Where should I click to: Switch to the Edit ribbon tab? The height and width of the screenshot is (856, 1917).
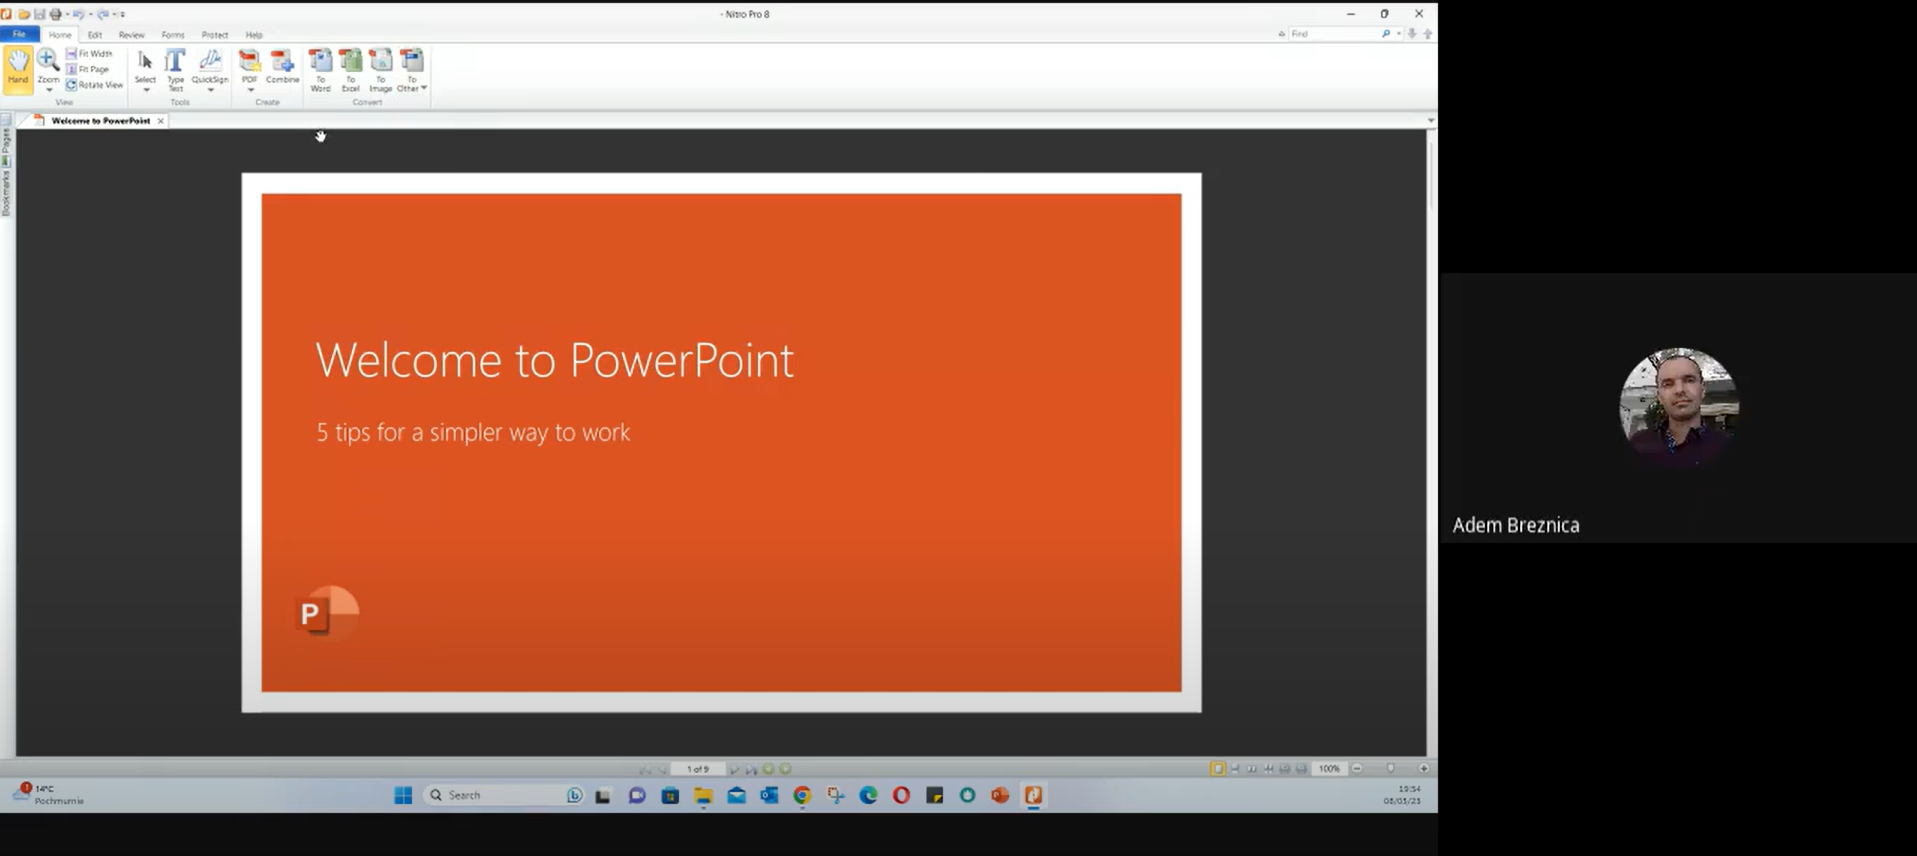95,35
